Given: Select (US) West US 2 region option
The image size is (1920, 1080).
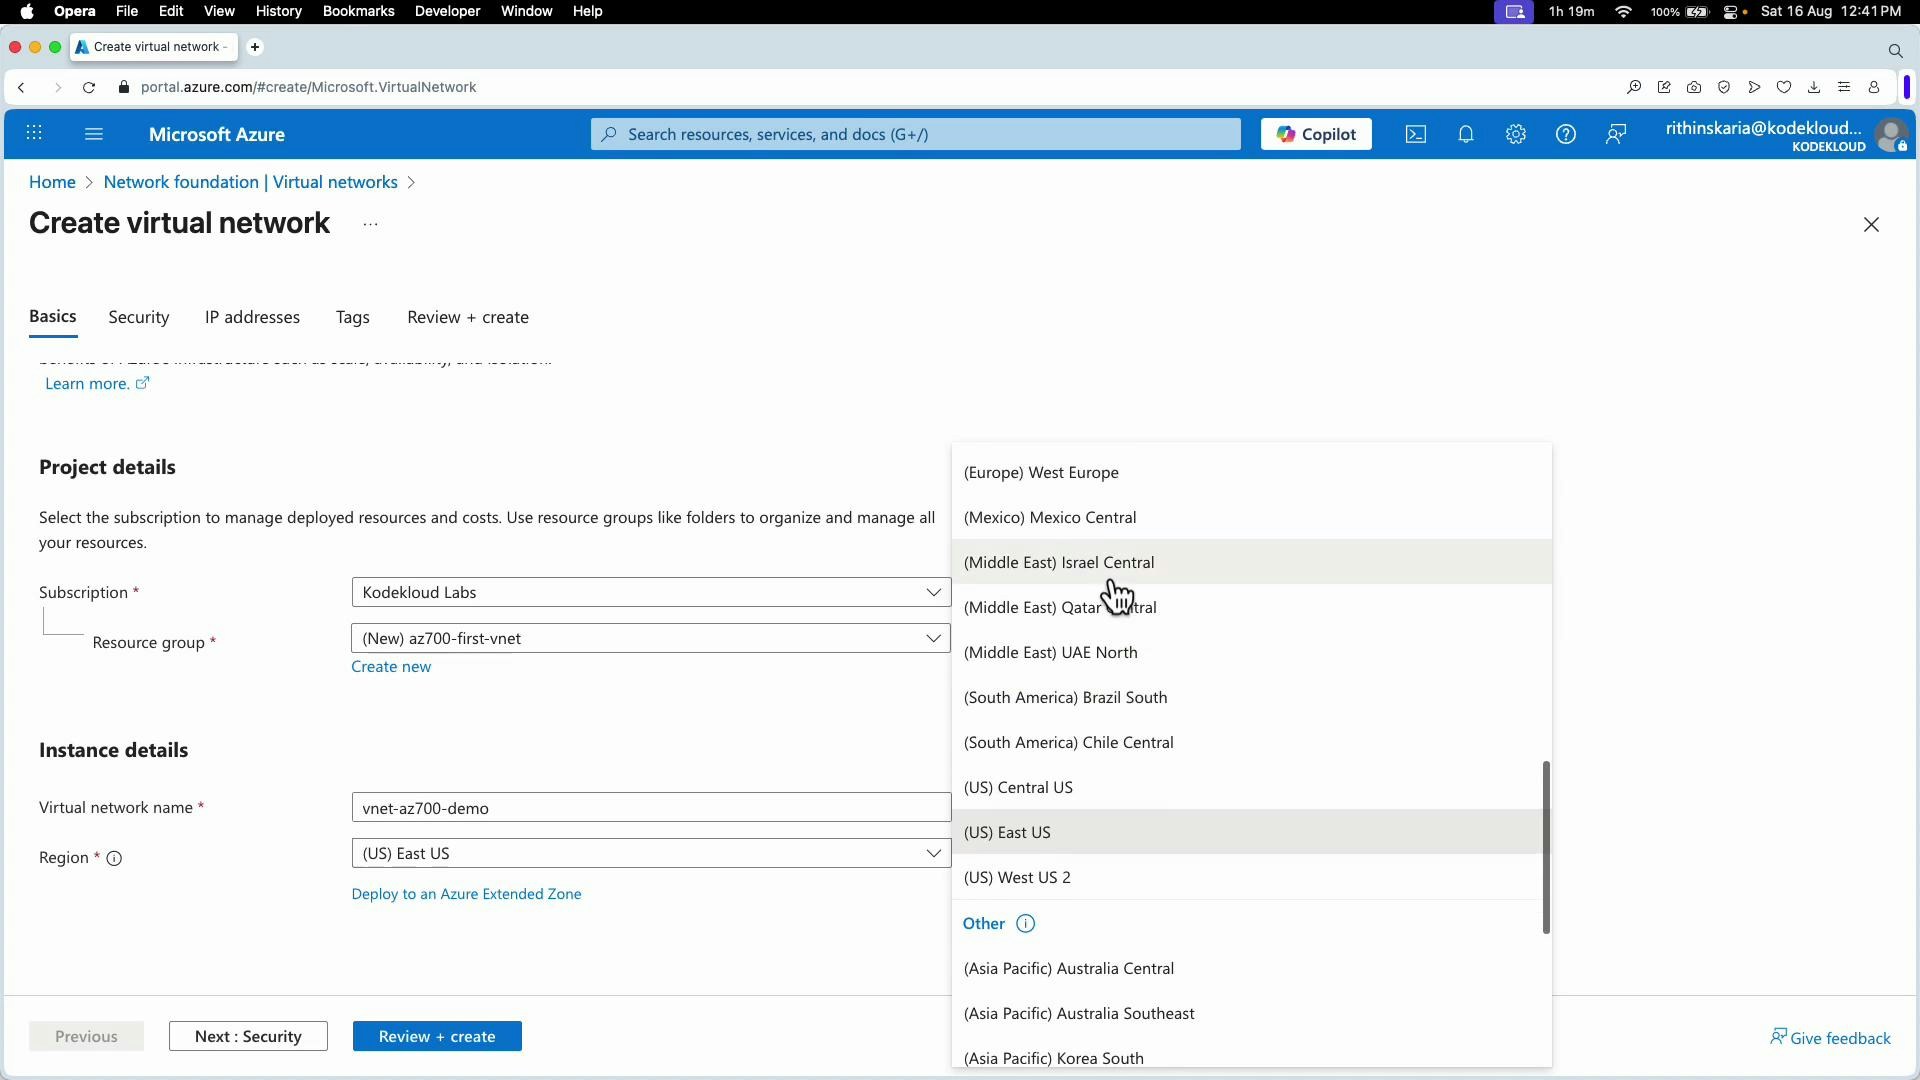Looking at the screenshot, I should click(1017, 877).
